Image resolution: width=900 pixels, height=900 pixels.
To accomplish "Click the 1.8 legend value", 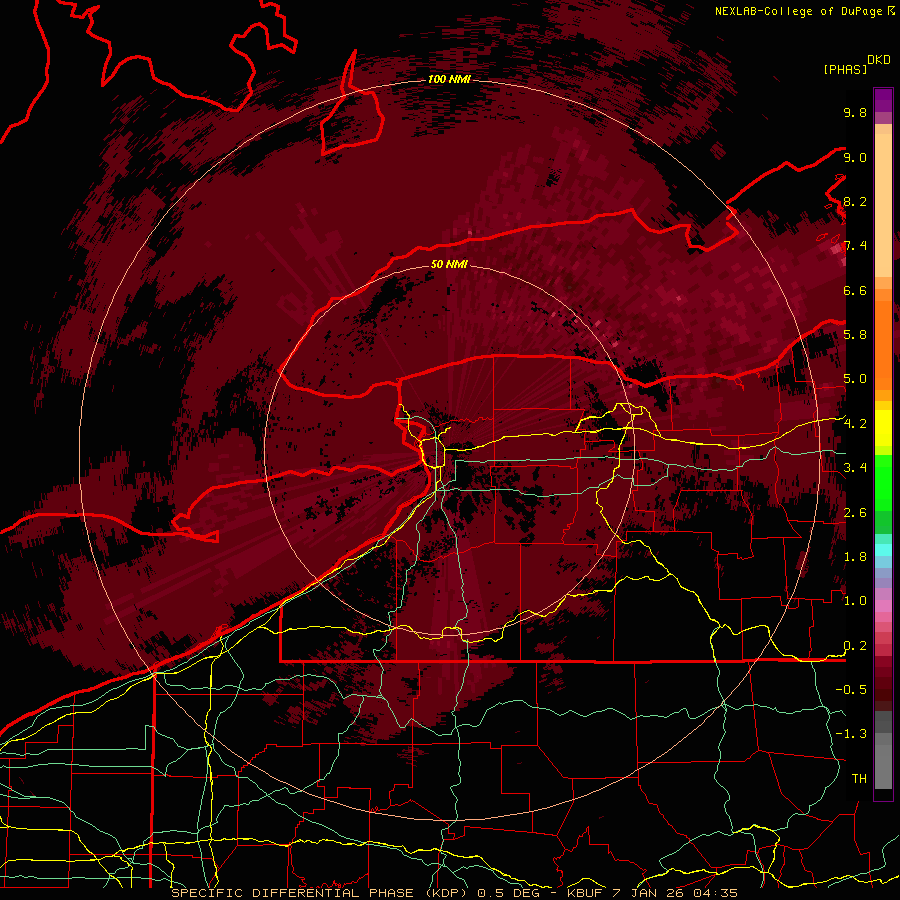I will tap(855, 557).
